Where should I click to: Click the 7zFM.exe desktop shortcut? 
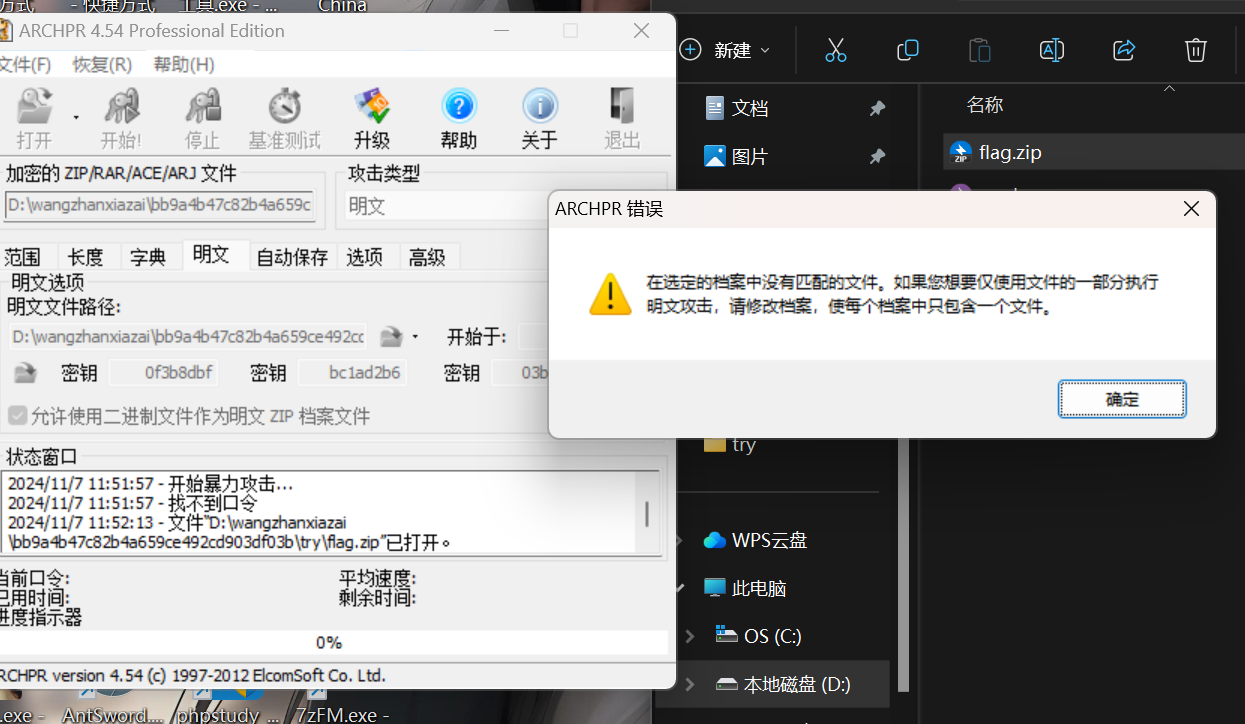click(x=343, y=716)
